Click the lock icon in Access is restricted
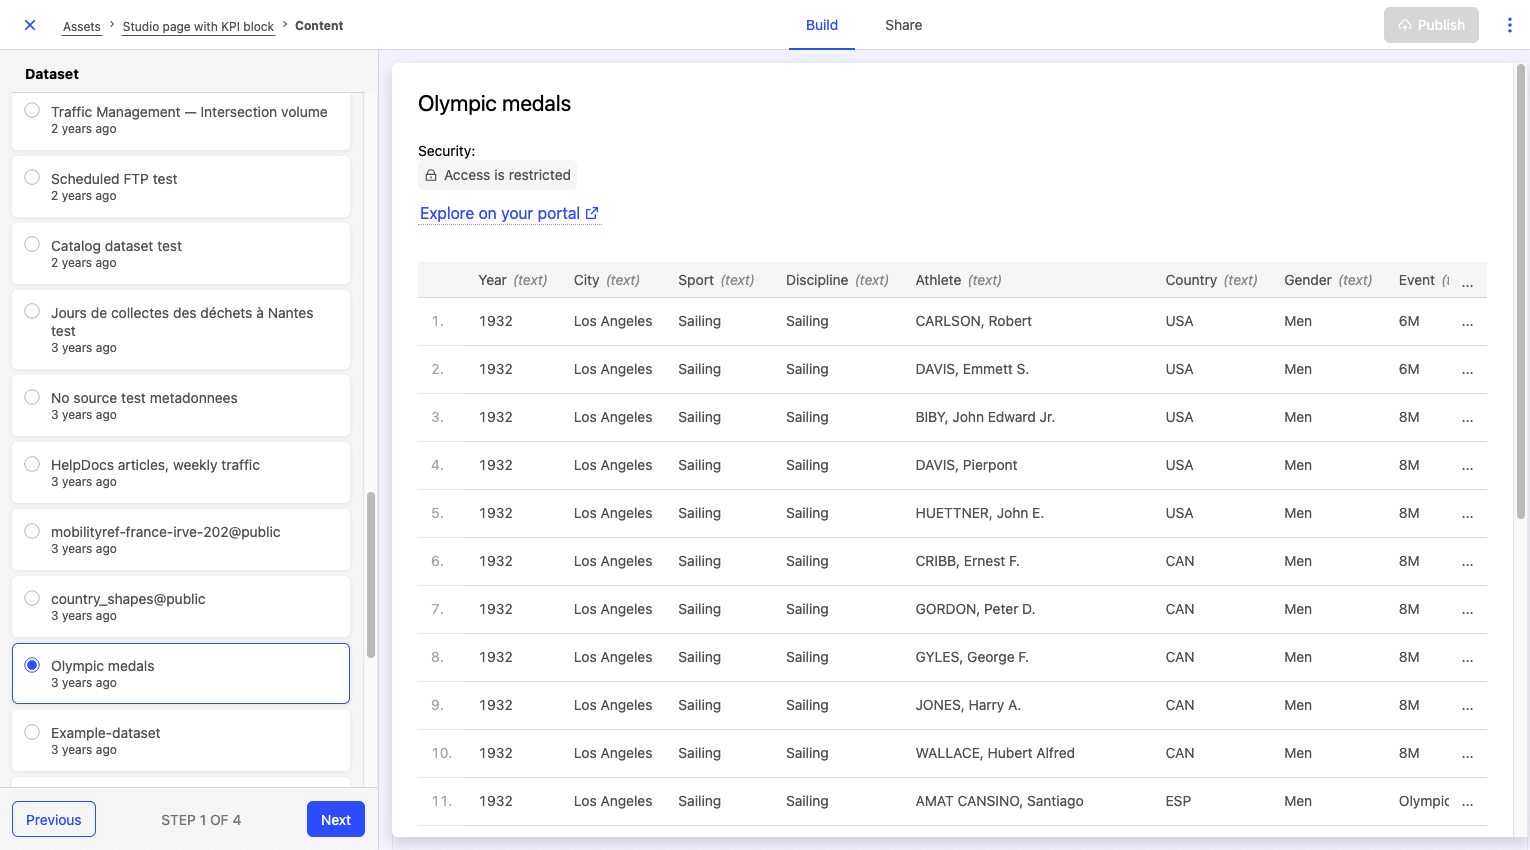This screenshot has height=850, width=1530. pos(431,175)
